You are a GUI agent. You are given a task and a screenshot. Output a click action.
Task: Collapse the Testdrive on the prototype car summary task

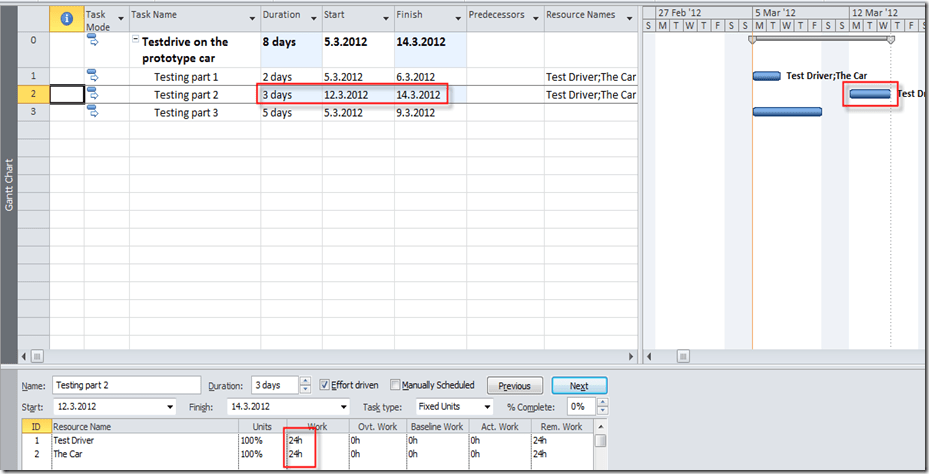click(136, 42)
